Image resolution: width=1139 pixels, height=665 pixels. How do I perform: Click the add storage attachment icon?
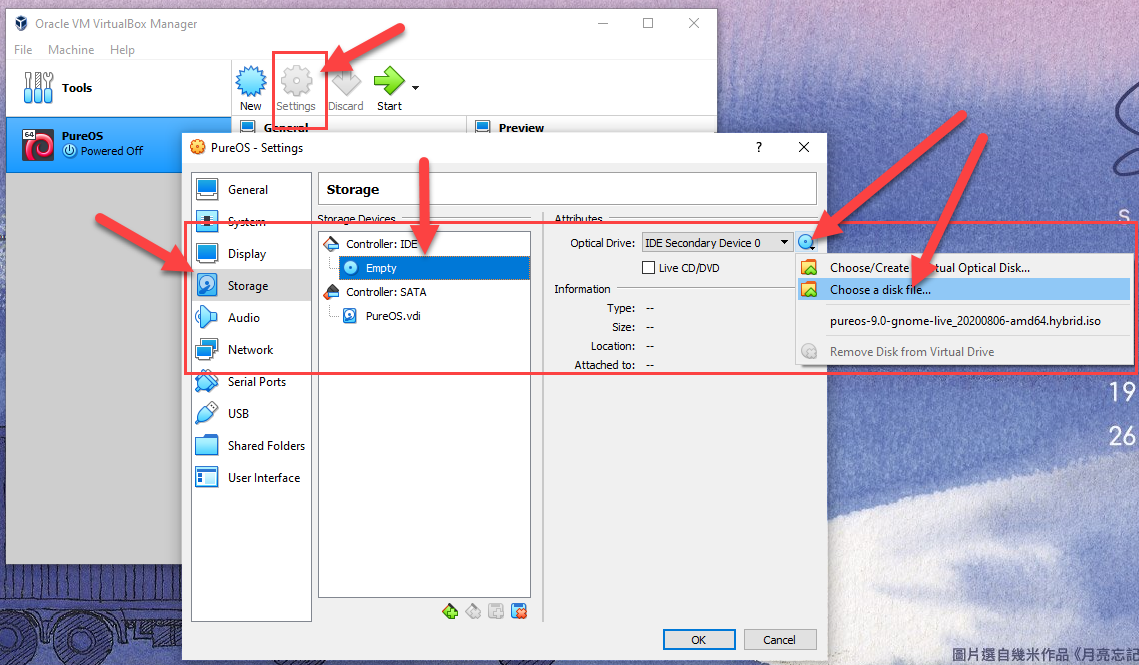496,612
